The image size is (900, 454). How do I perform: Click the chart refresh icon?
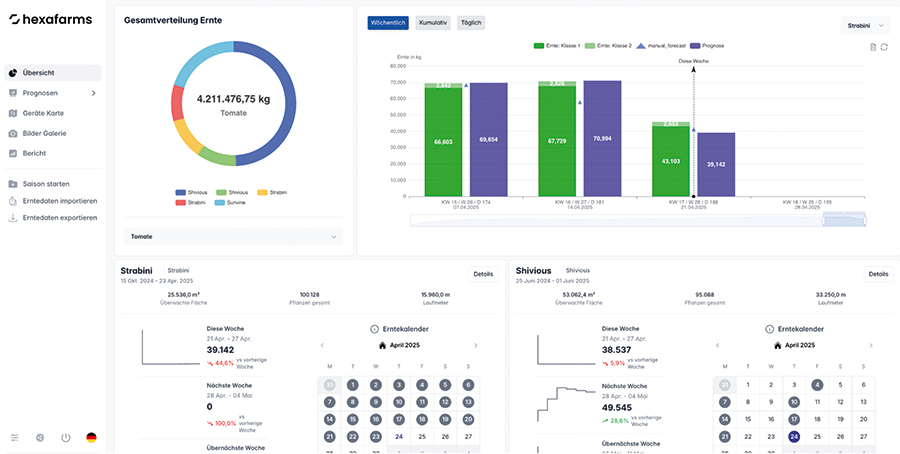tap(884, 47)
